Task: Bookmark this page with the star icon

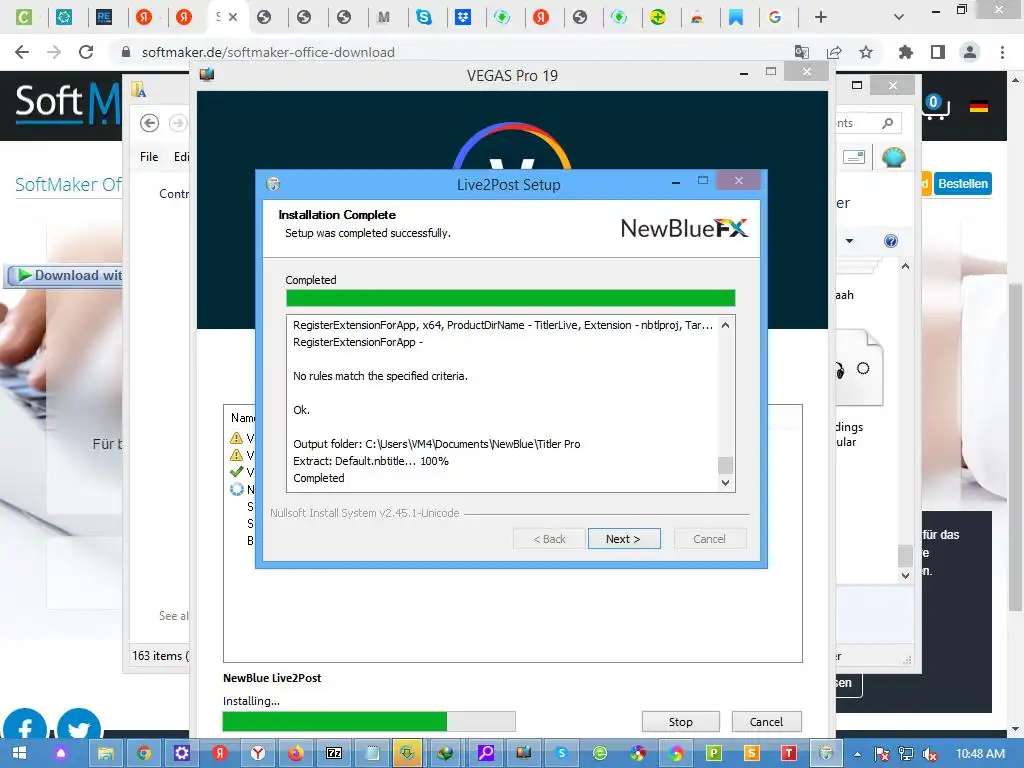Action: pos(866,52)
